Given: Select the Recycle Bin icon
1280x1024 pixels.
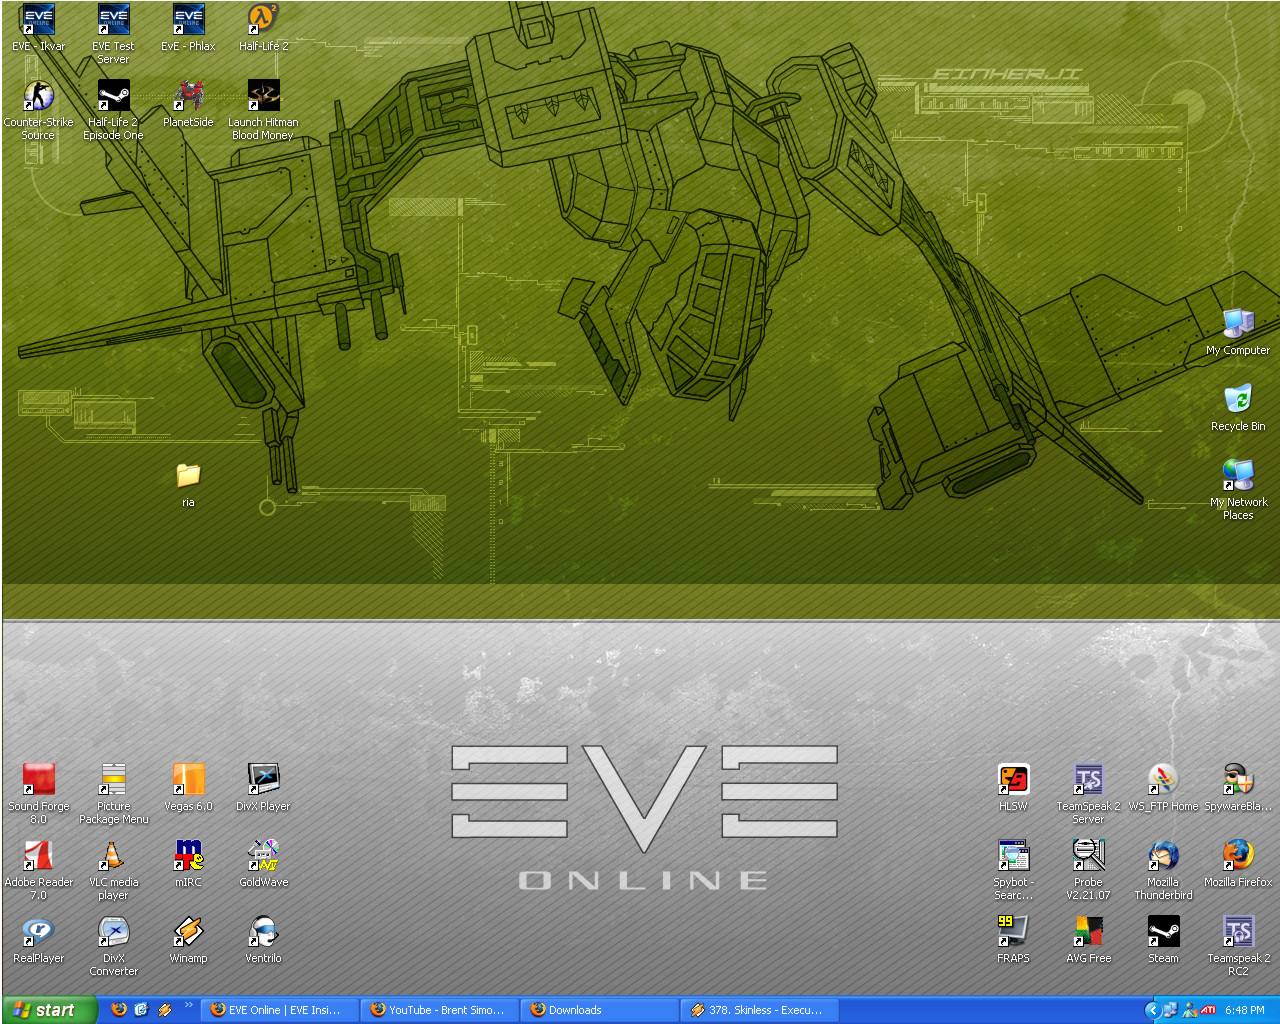Looking at the screenshot, I should tap(1238, 408).
